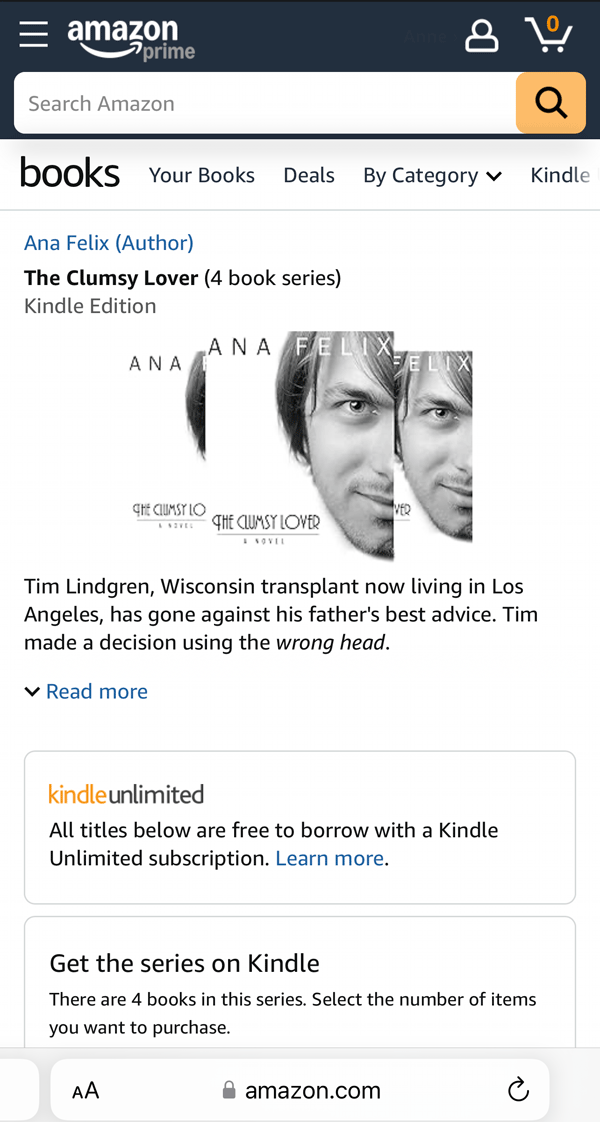Screen dimensions: 600x1122
Task: Click the orange search magnifier button
Action: (x=551, y=103)
